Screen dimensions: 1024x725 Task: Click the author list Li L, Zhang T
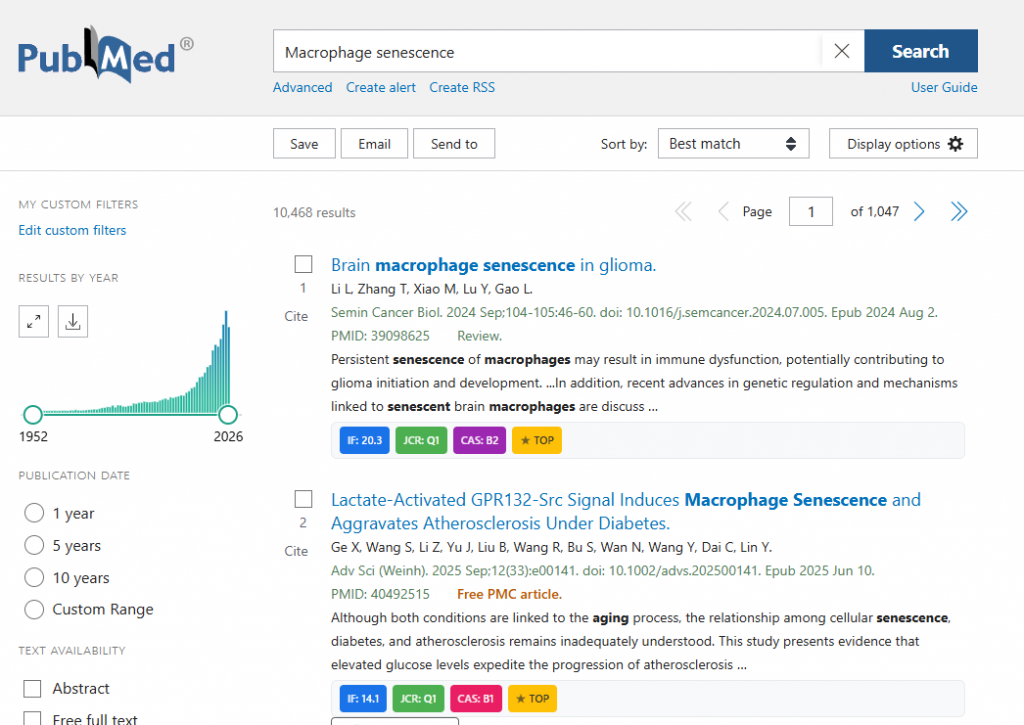[x=432, y=289]
